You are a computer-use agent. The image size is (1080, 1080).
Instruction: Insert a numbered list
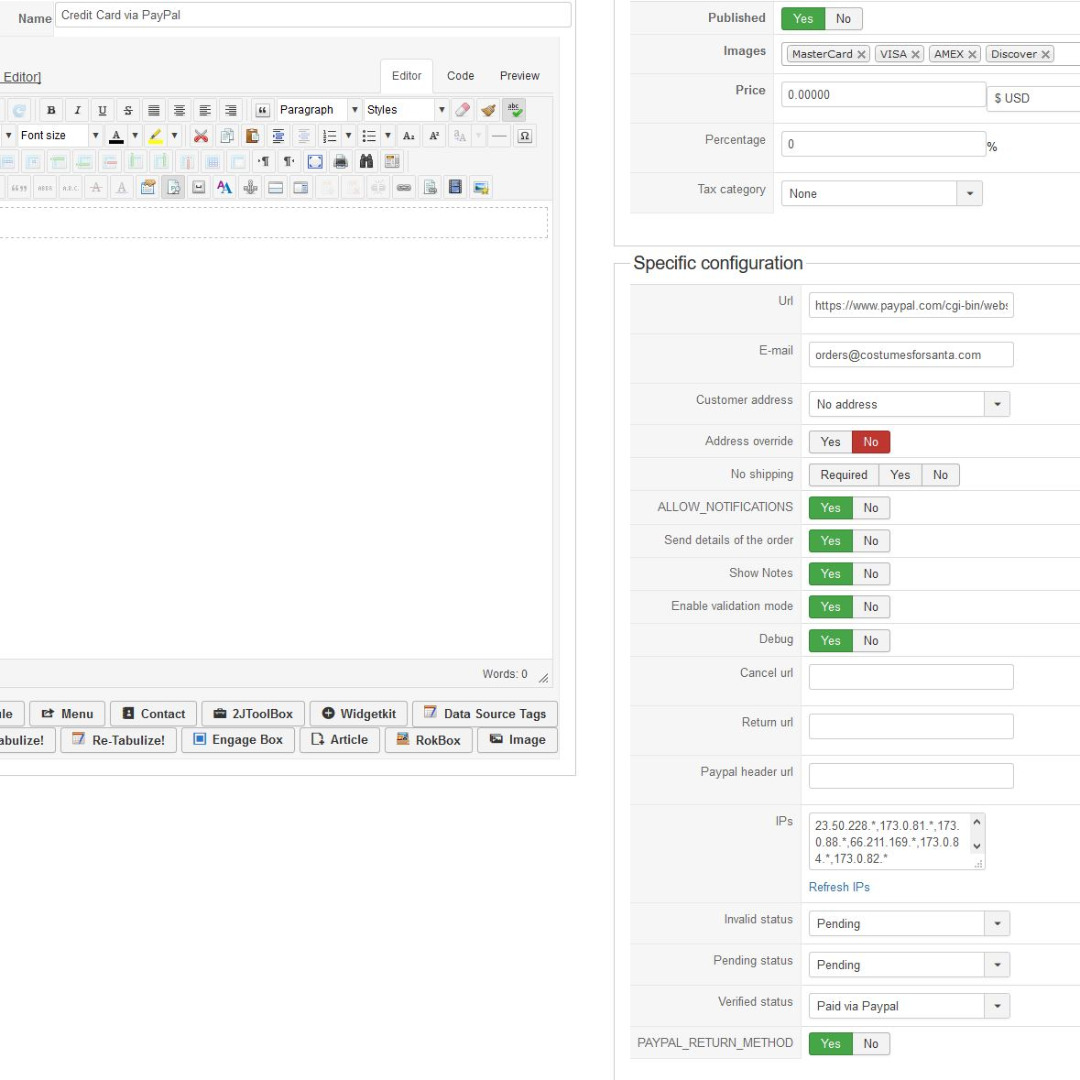[330, 136]
